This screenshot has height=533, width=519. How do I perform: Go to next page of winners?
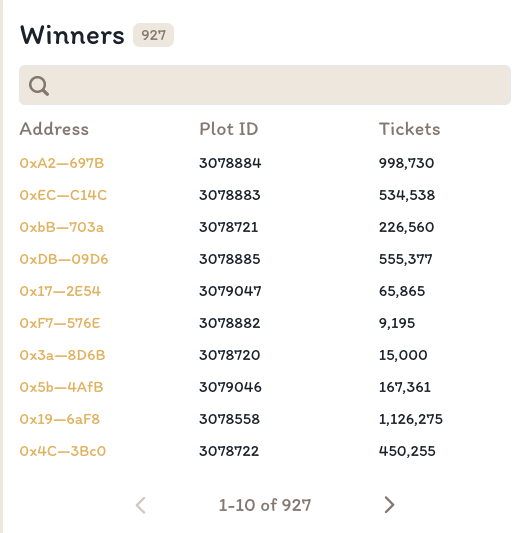tap(390, 505)
